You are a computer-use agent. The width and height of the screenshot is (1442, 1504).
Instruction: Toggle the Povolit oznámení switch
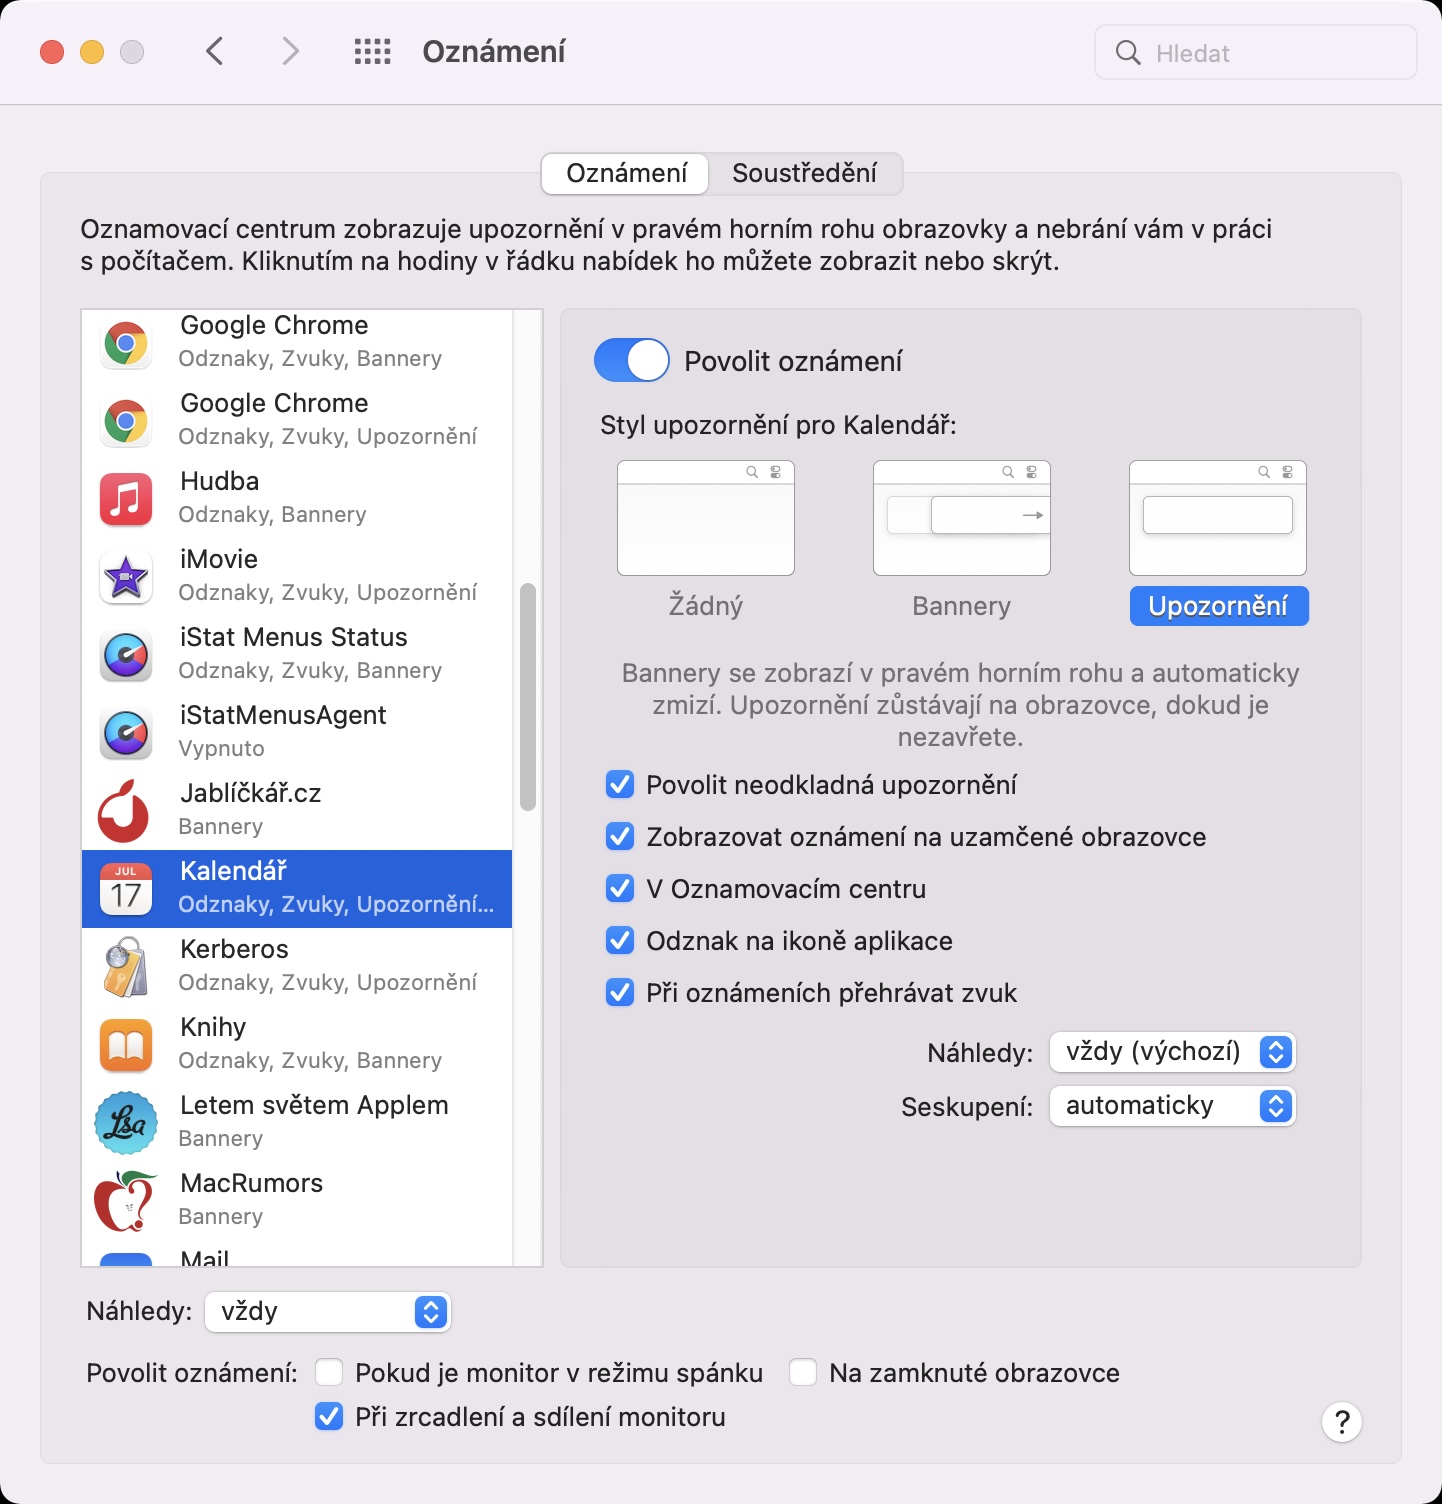632,360
